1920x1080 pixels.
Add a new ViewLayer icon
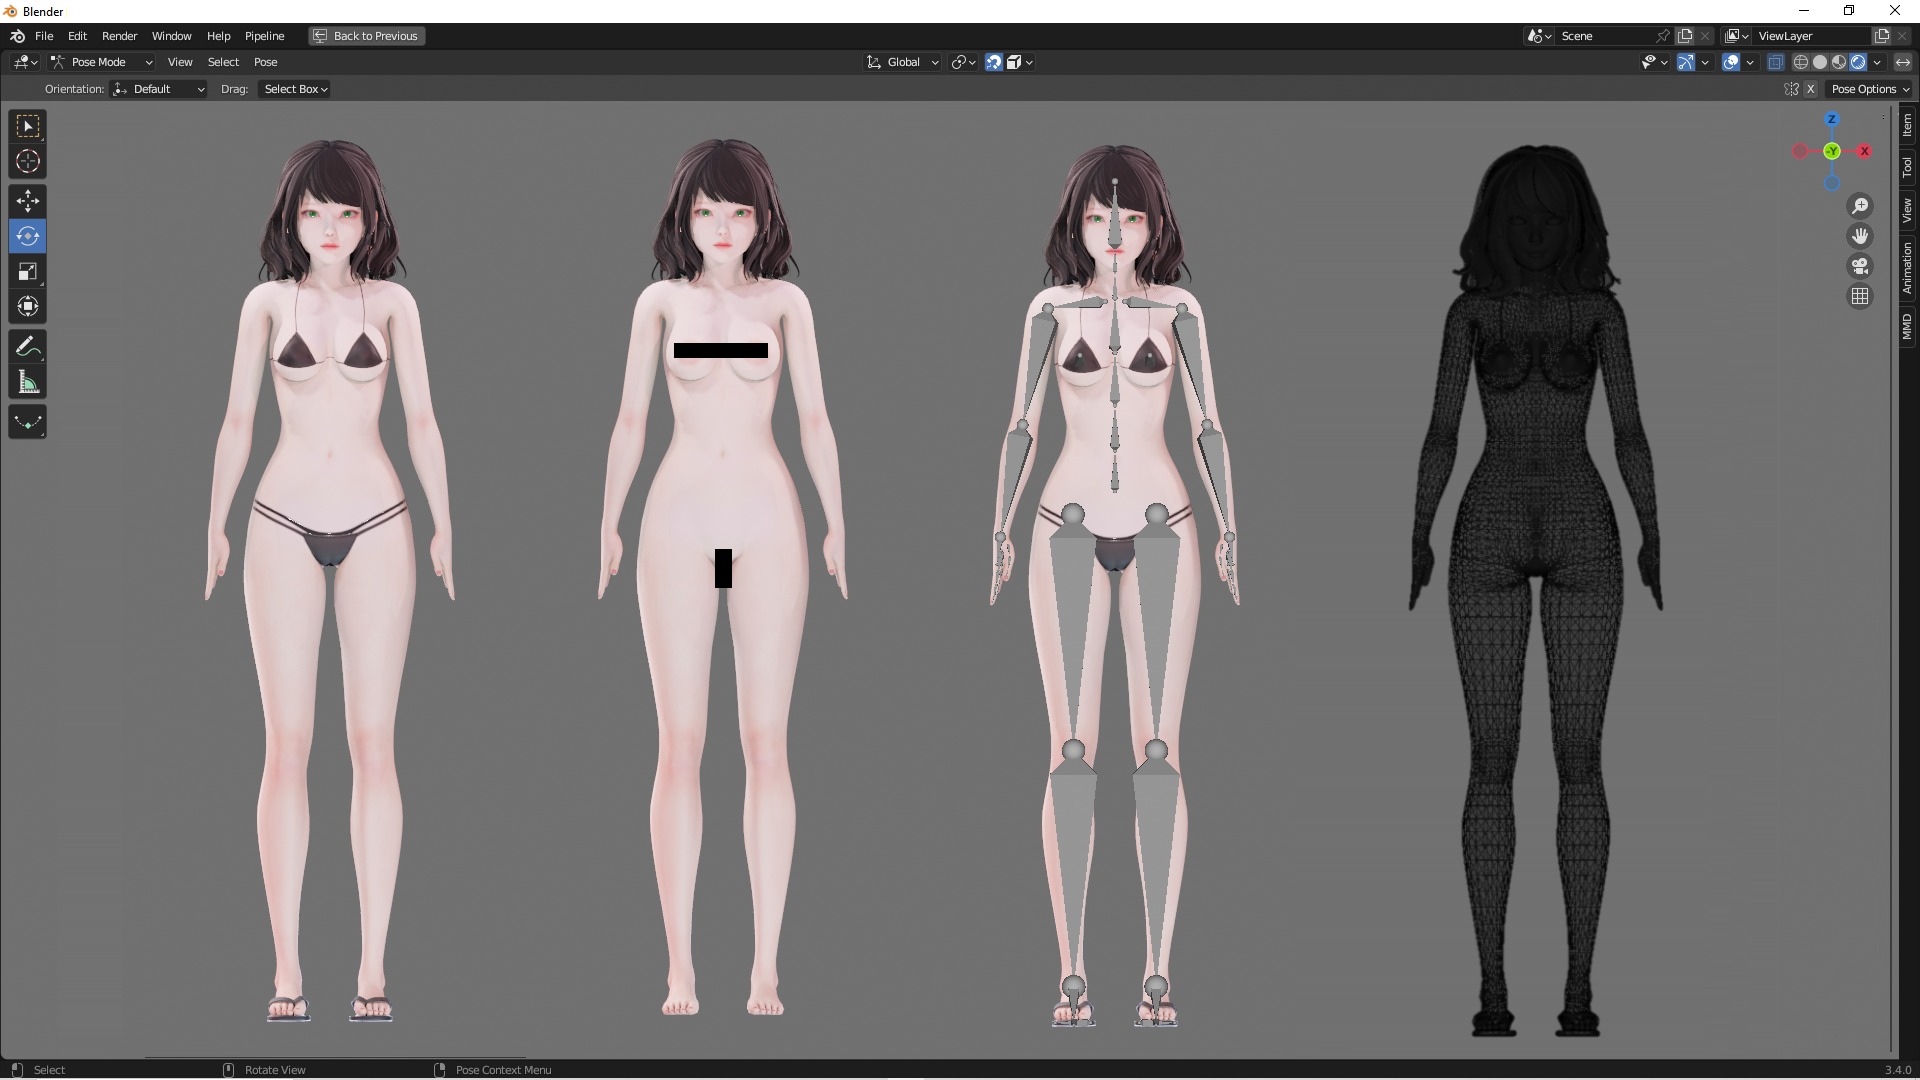pyautogui.click(x=1882, y=36)
